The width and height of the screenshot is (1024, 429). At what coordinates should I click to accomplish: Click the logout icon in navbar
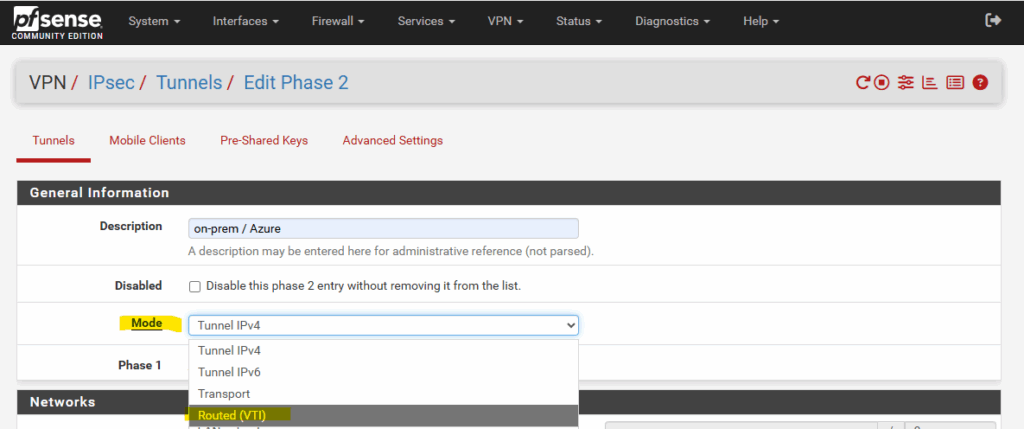(993, 21)
